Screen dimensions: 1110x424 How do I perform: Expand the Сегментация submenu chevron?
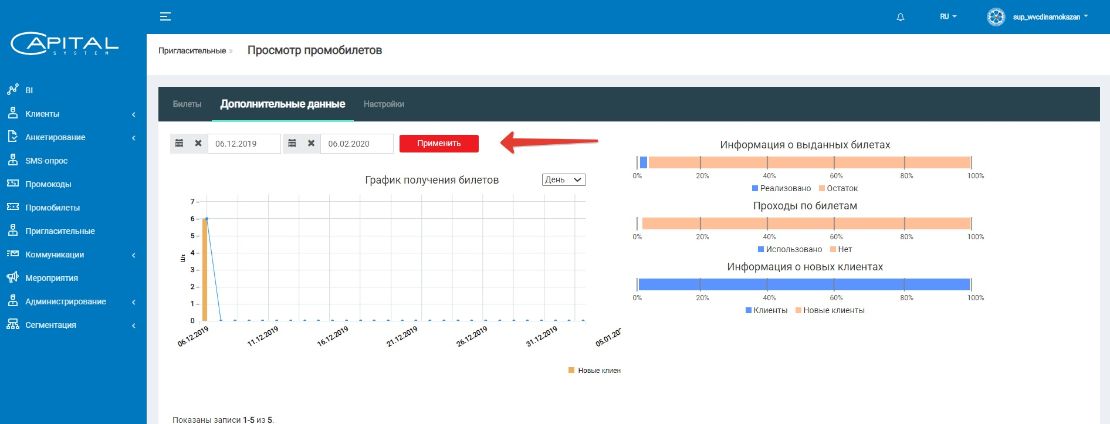134,326
